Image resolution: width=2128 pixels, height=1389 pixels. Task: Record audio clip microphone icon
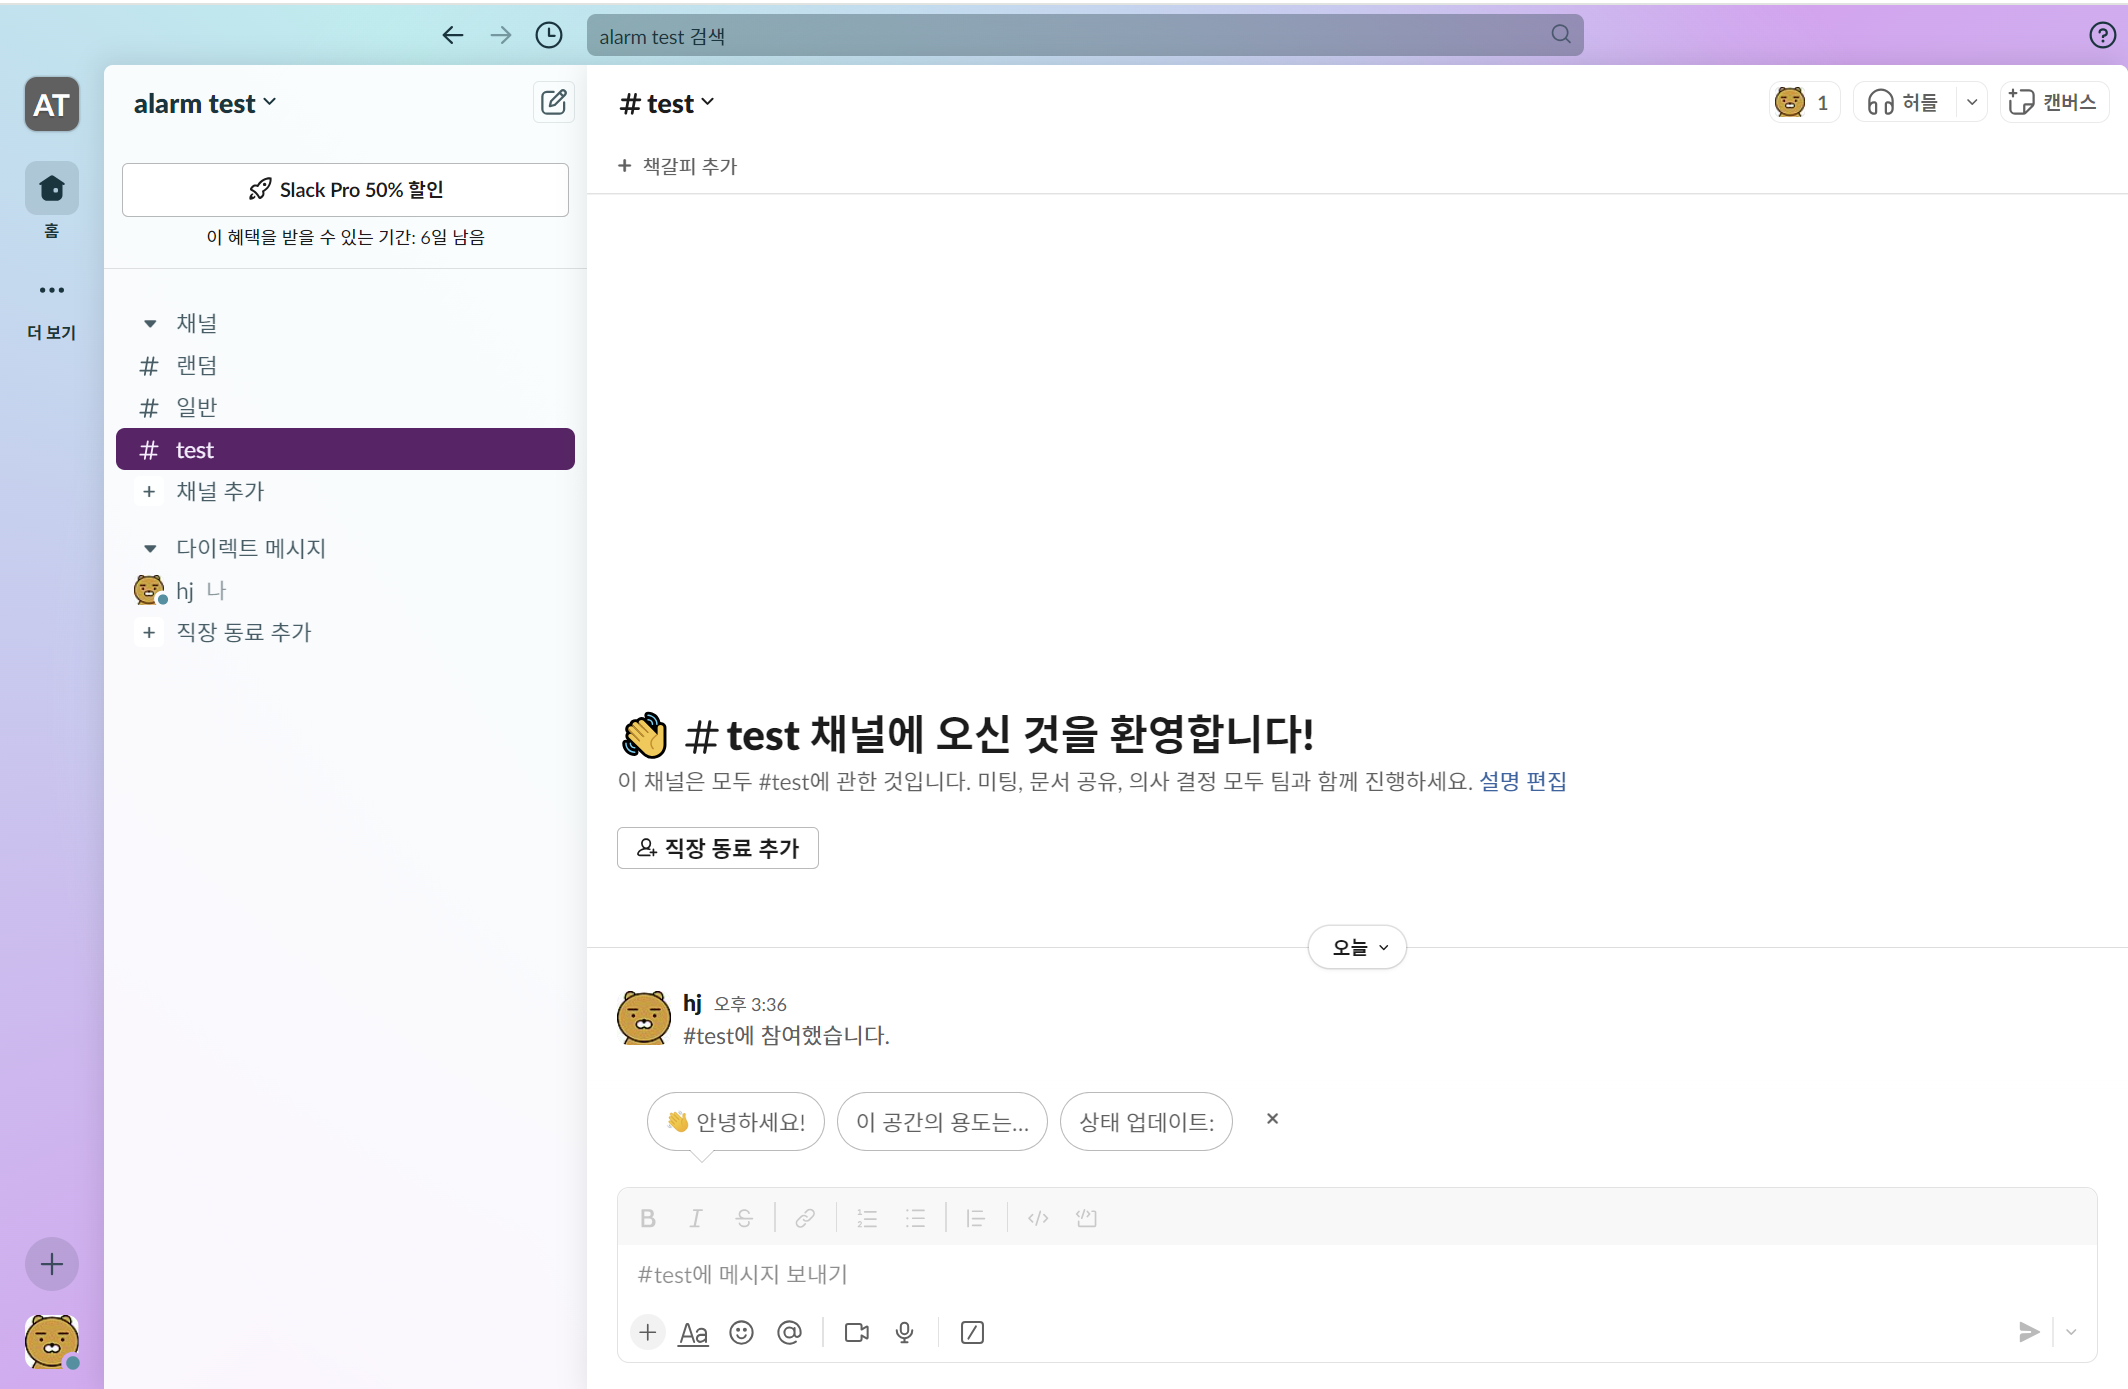(x=905, y=1332)
